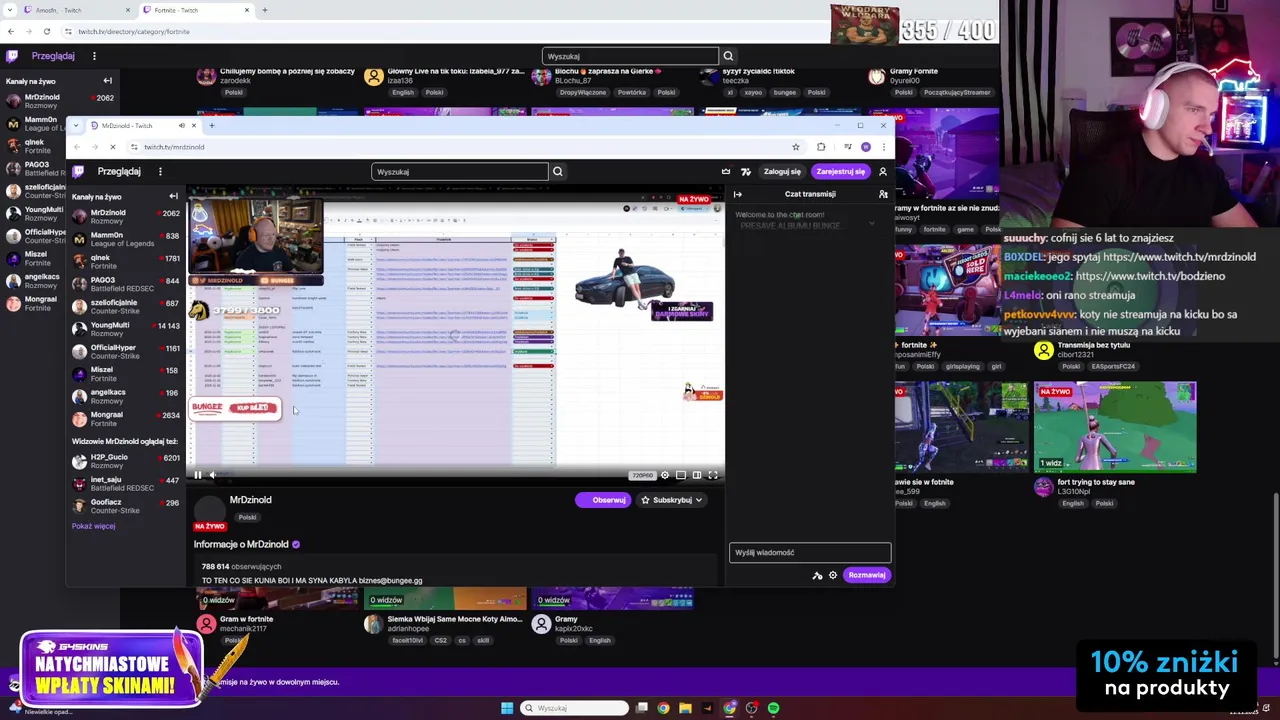Open OfficialHyper channel in front sidebar
1280x720 pixels.
click(125, 351)
